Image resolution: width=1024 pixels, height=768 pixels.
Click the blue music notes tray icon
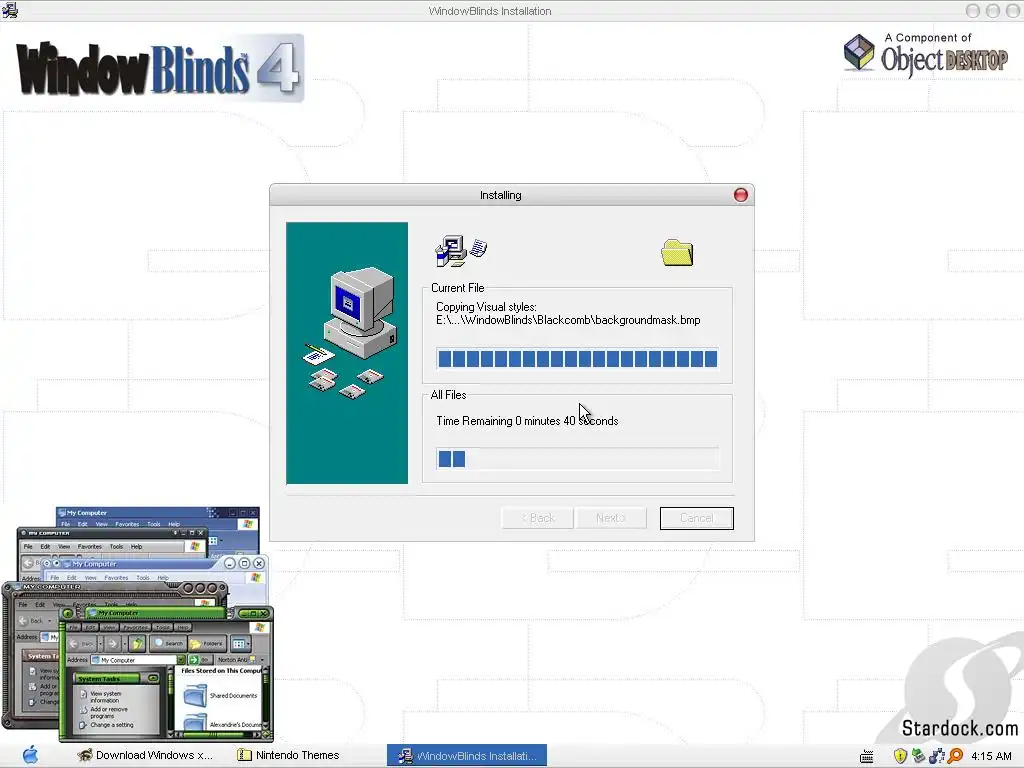936,756
